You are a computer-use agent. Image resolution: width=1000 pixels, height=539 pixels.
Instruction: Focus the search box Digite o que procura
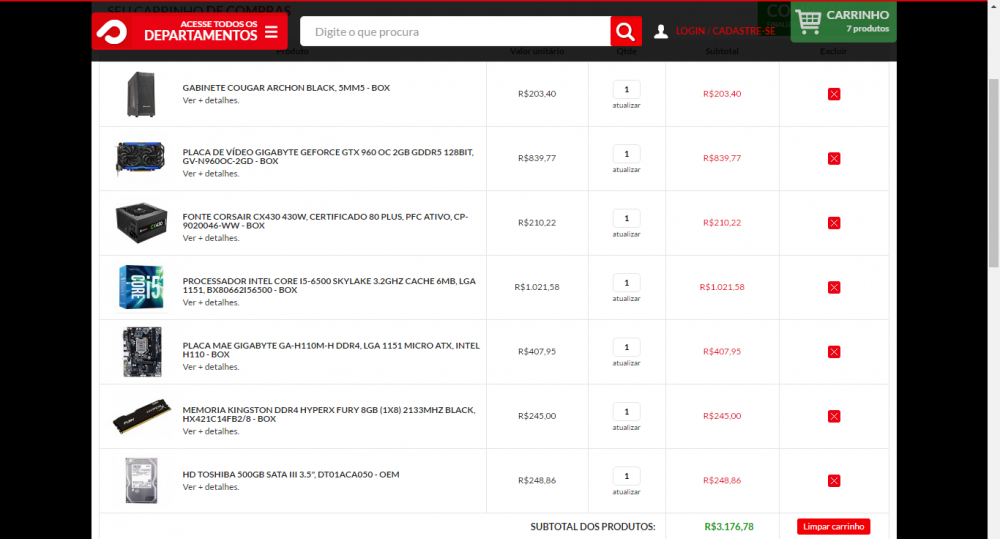click(455, 32)
